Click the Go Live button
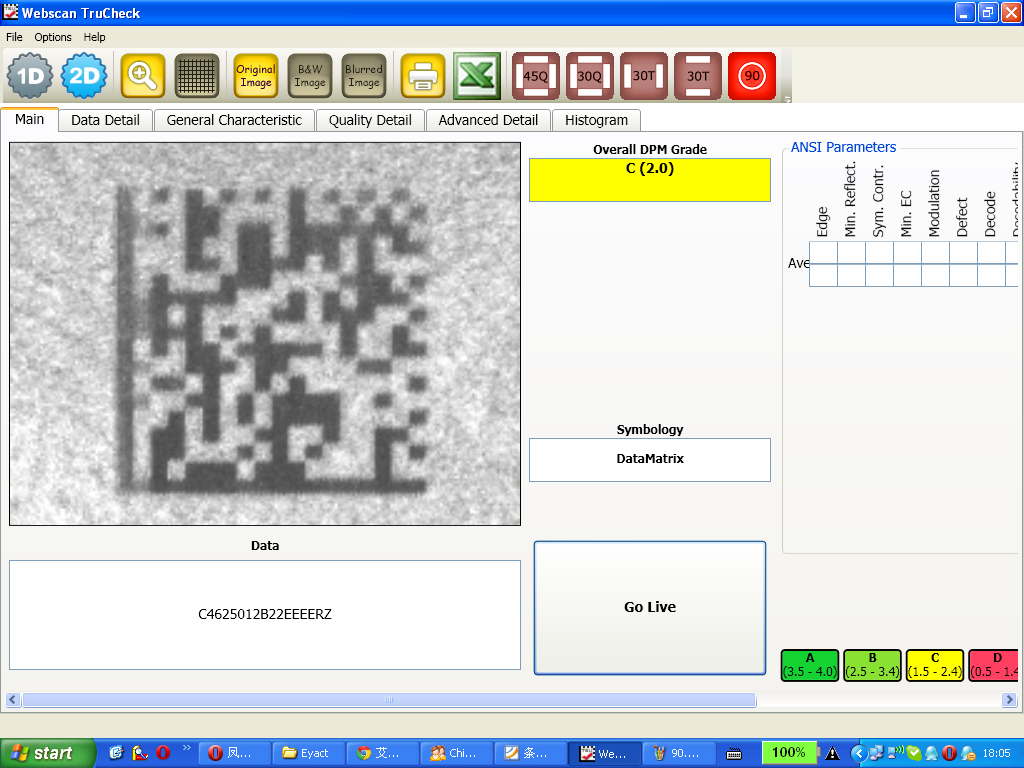Viewport: 1024px width, 768px height. (650, 607)
